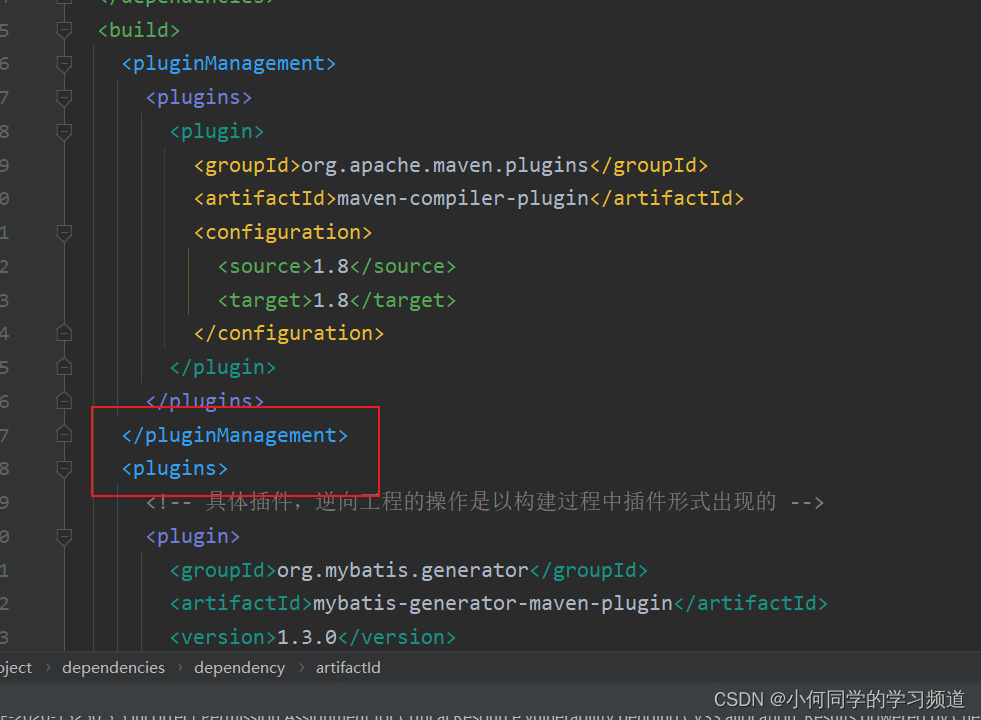This screenshot has width=981, height=720.
Task: Click the dependency breadcrumb entry
Action: tap(240, 667)
